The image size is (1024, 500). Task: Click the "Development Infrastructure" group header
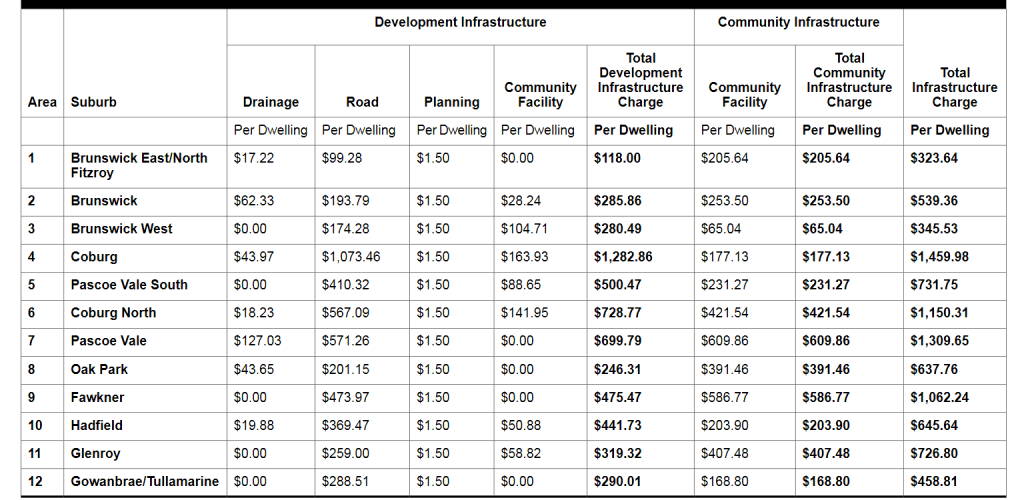click(460, 22)
